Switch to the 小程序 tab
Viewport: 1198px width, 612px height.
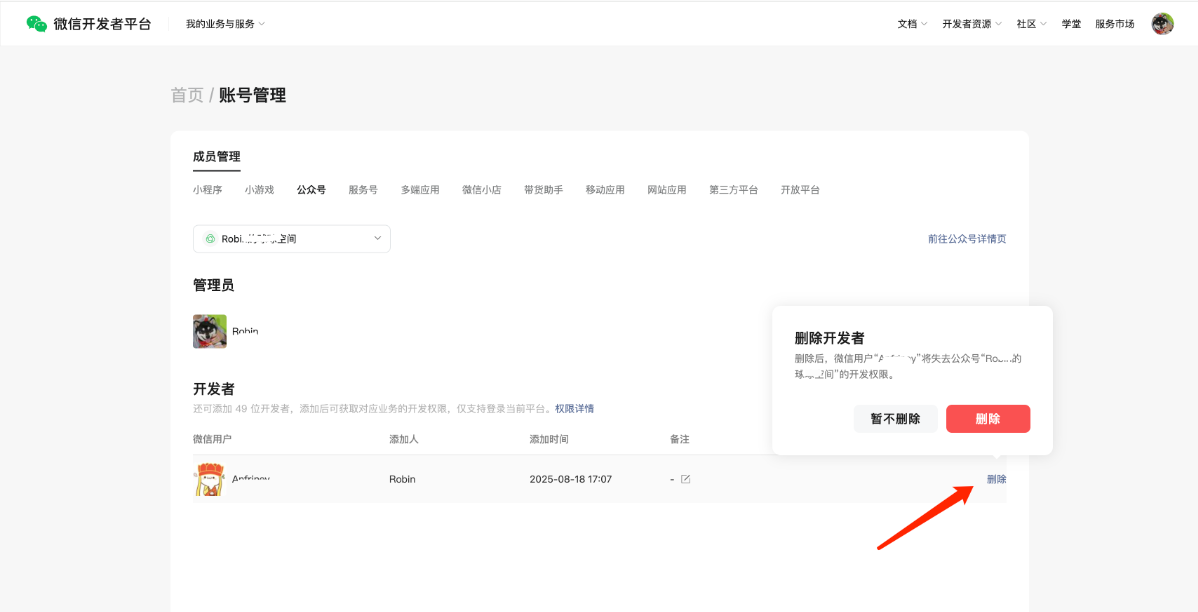(207, 190)
